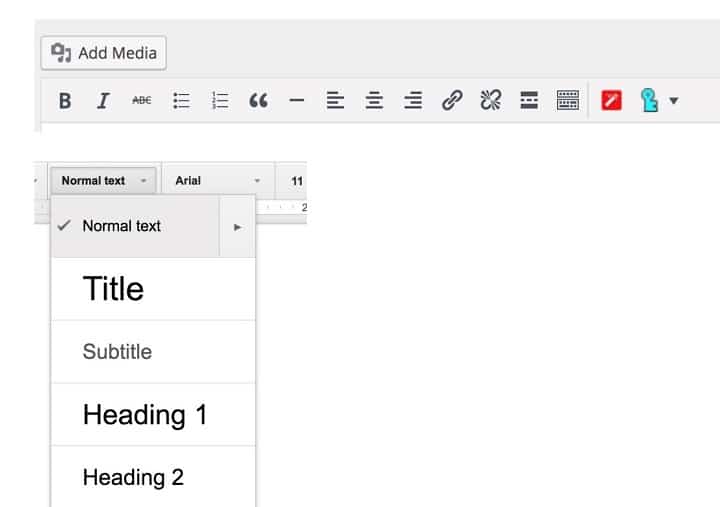This screenshot has width=720, height=507.
Task: Apply blockquote formatting
Action: tap(258, 100)
